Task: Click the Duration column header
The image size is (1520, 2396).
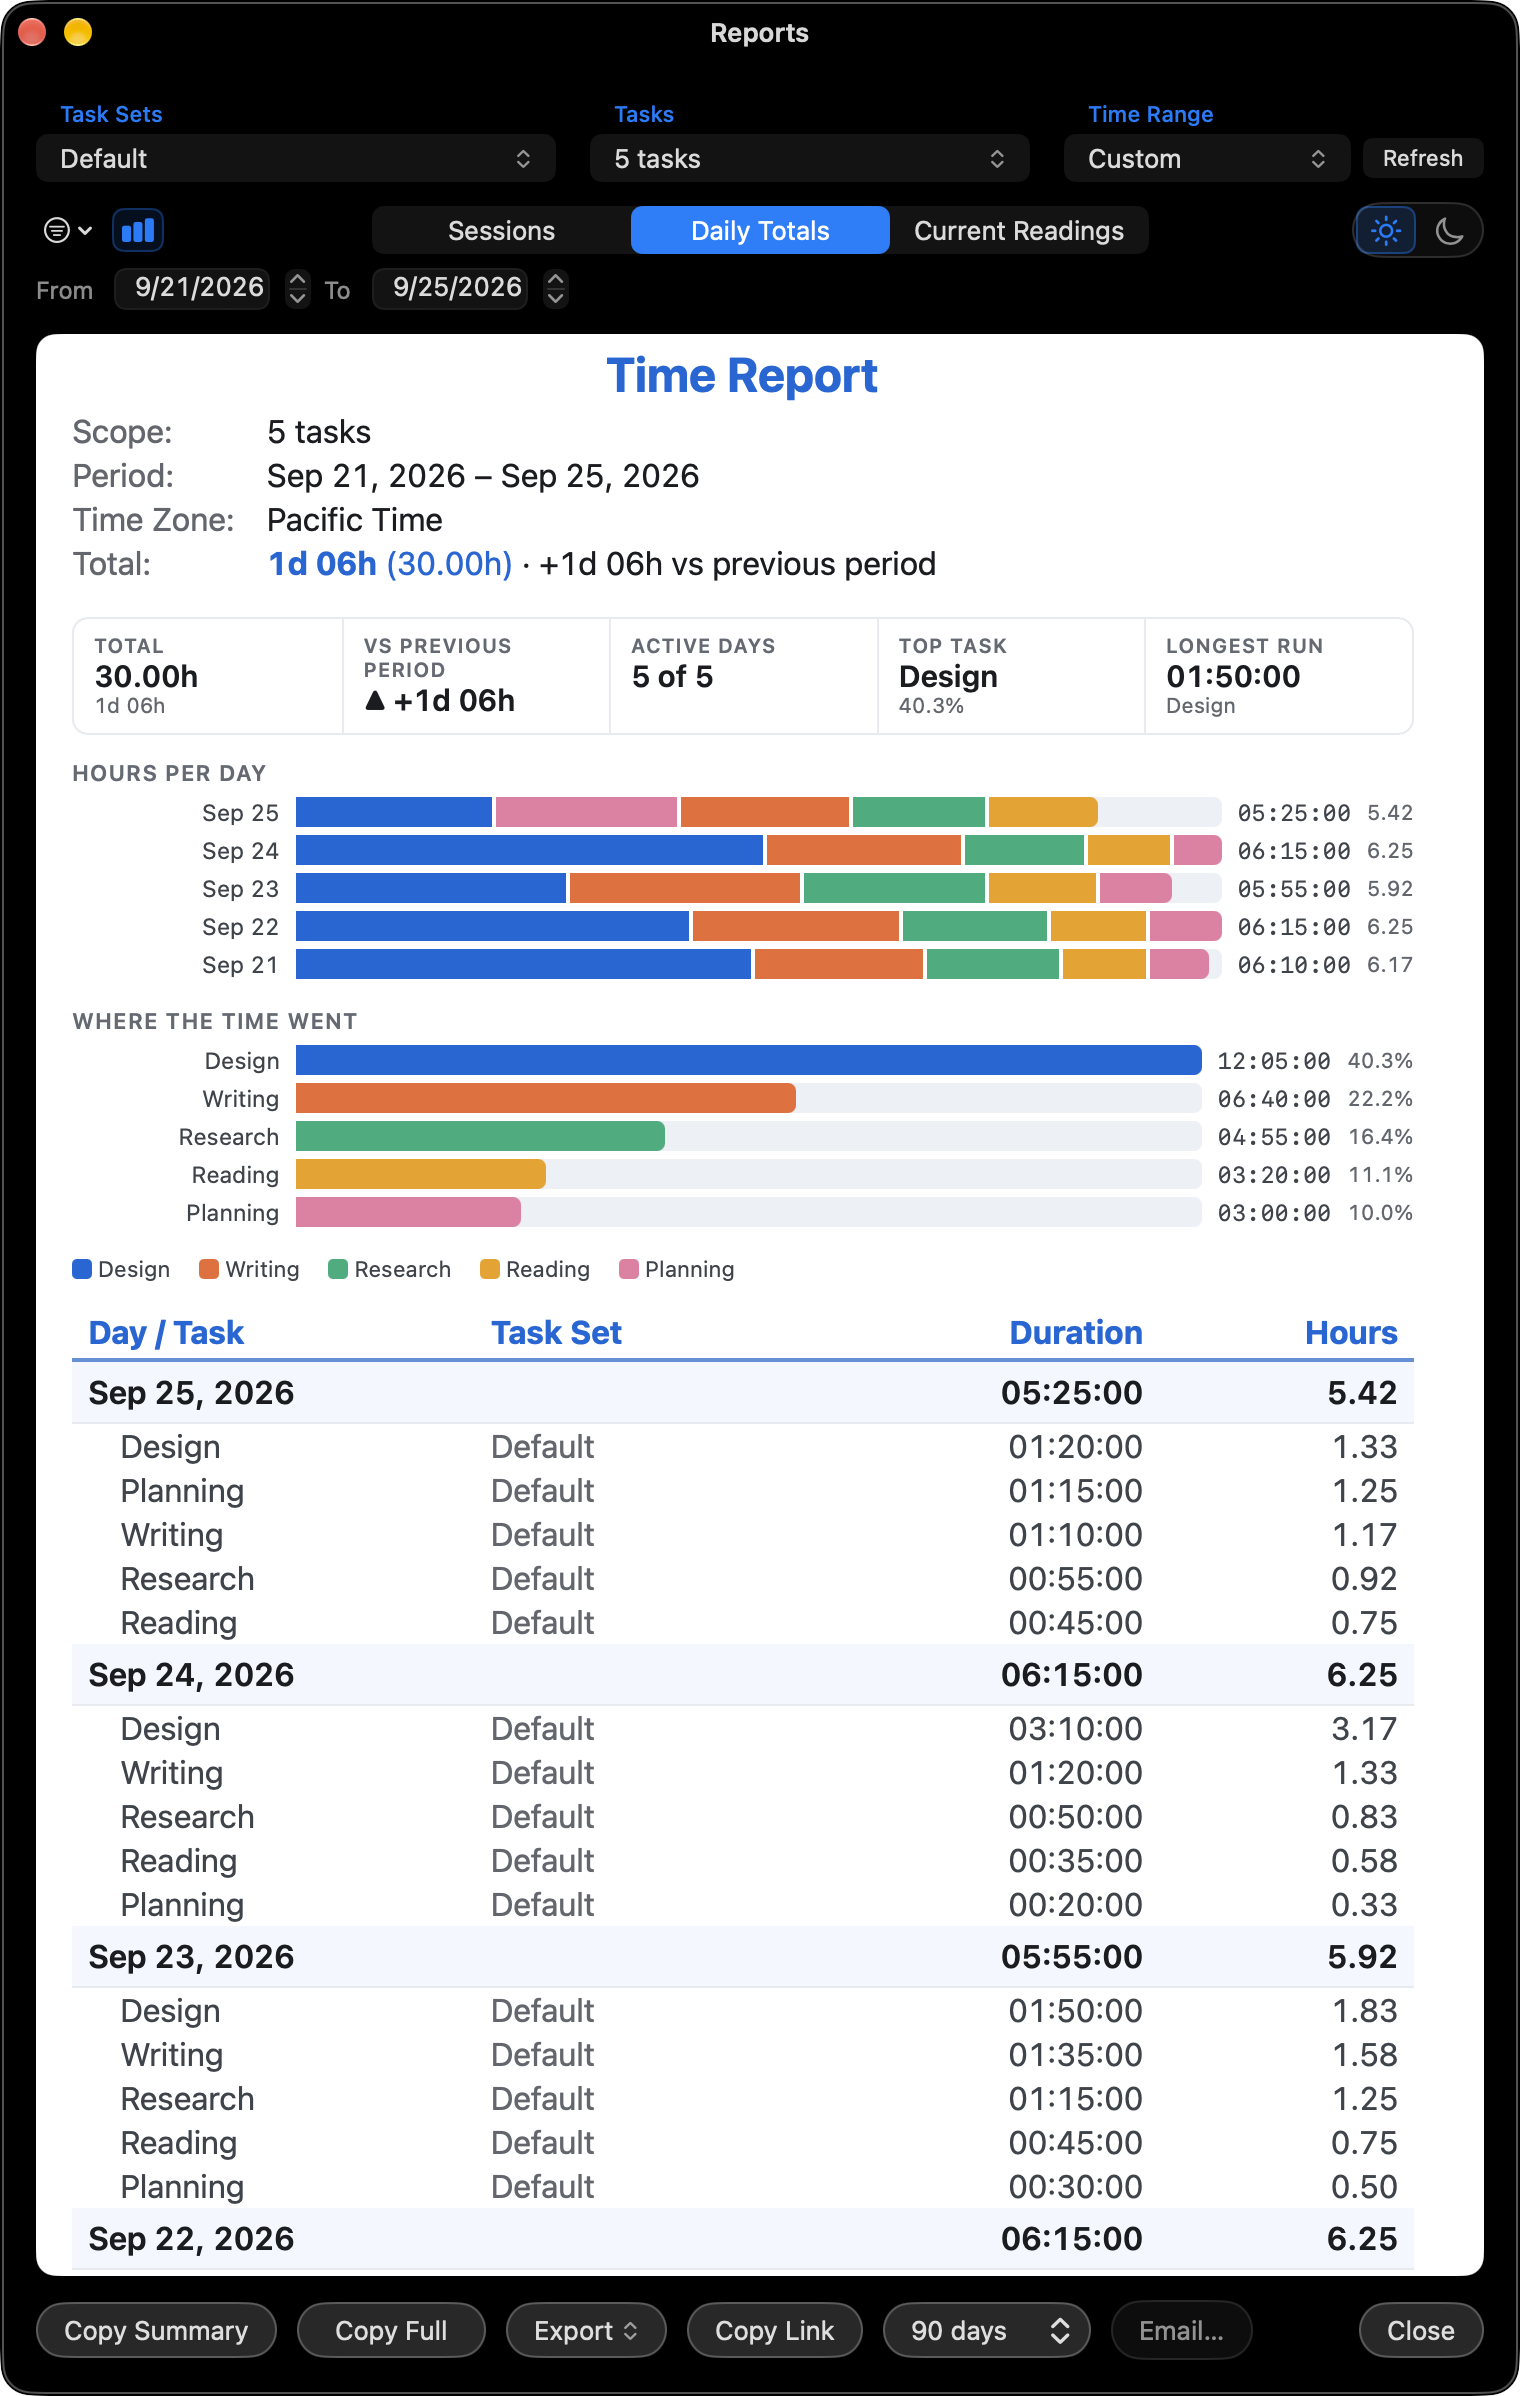Action: click(1075, 1333)
